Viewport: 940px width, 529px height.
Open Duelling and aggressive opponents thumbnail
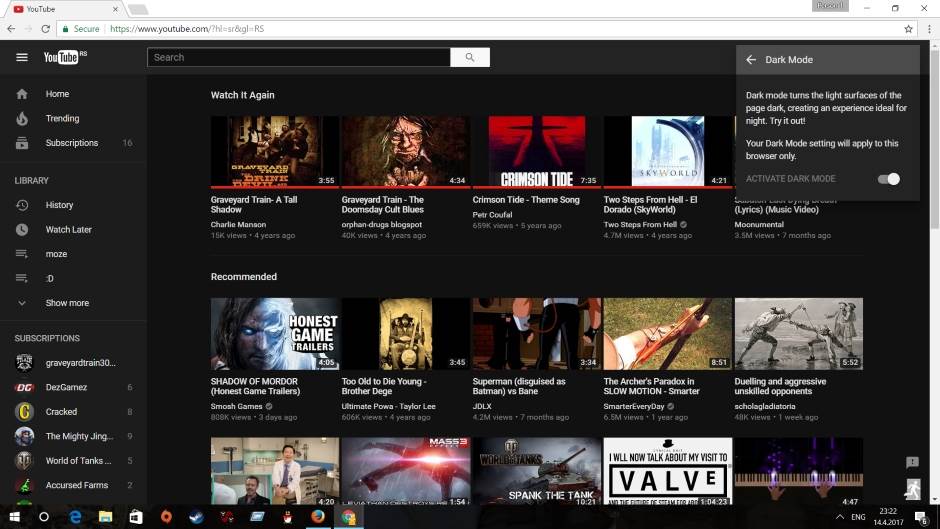tap(799, 333)
